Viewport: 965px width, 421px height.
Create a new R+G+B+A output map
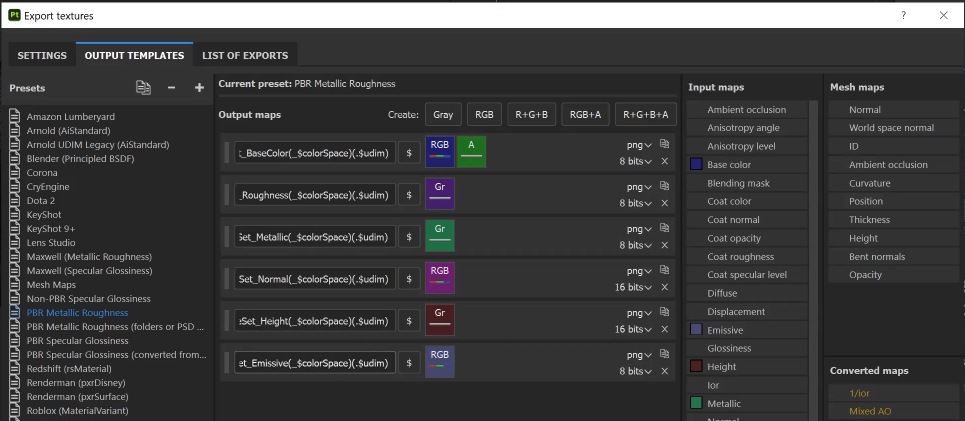coord(645,115)
